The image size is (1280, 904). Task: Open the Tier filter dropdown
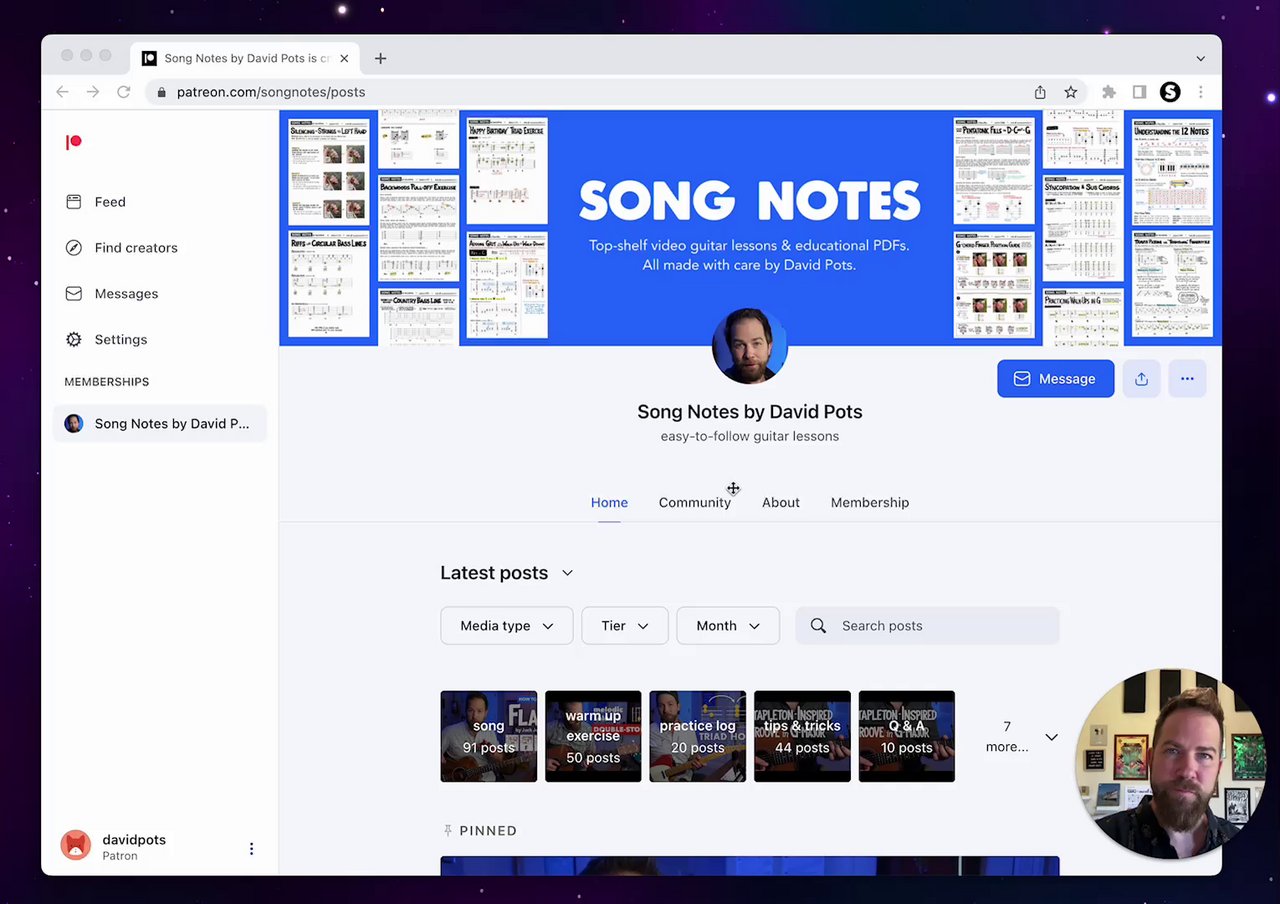[625, 626]
